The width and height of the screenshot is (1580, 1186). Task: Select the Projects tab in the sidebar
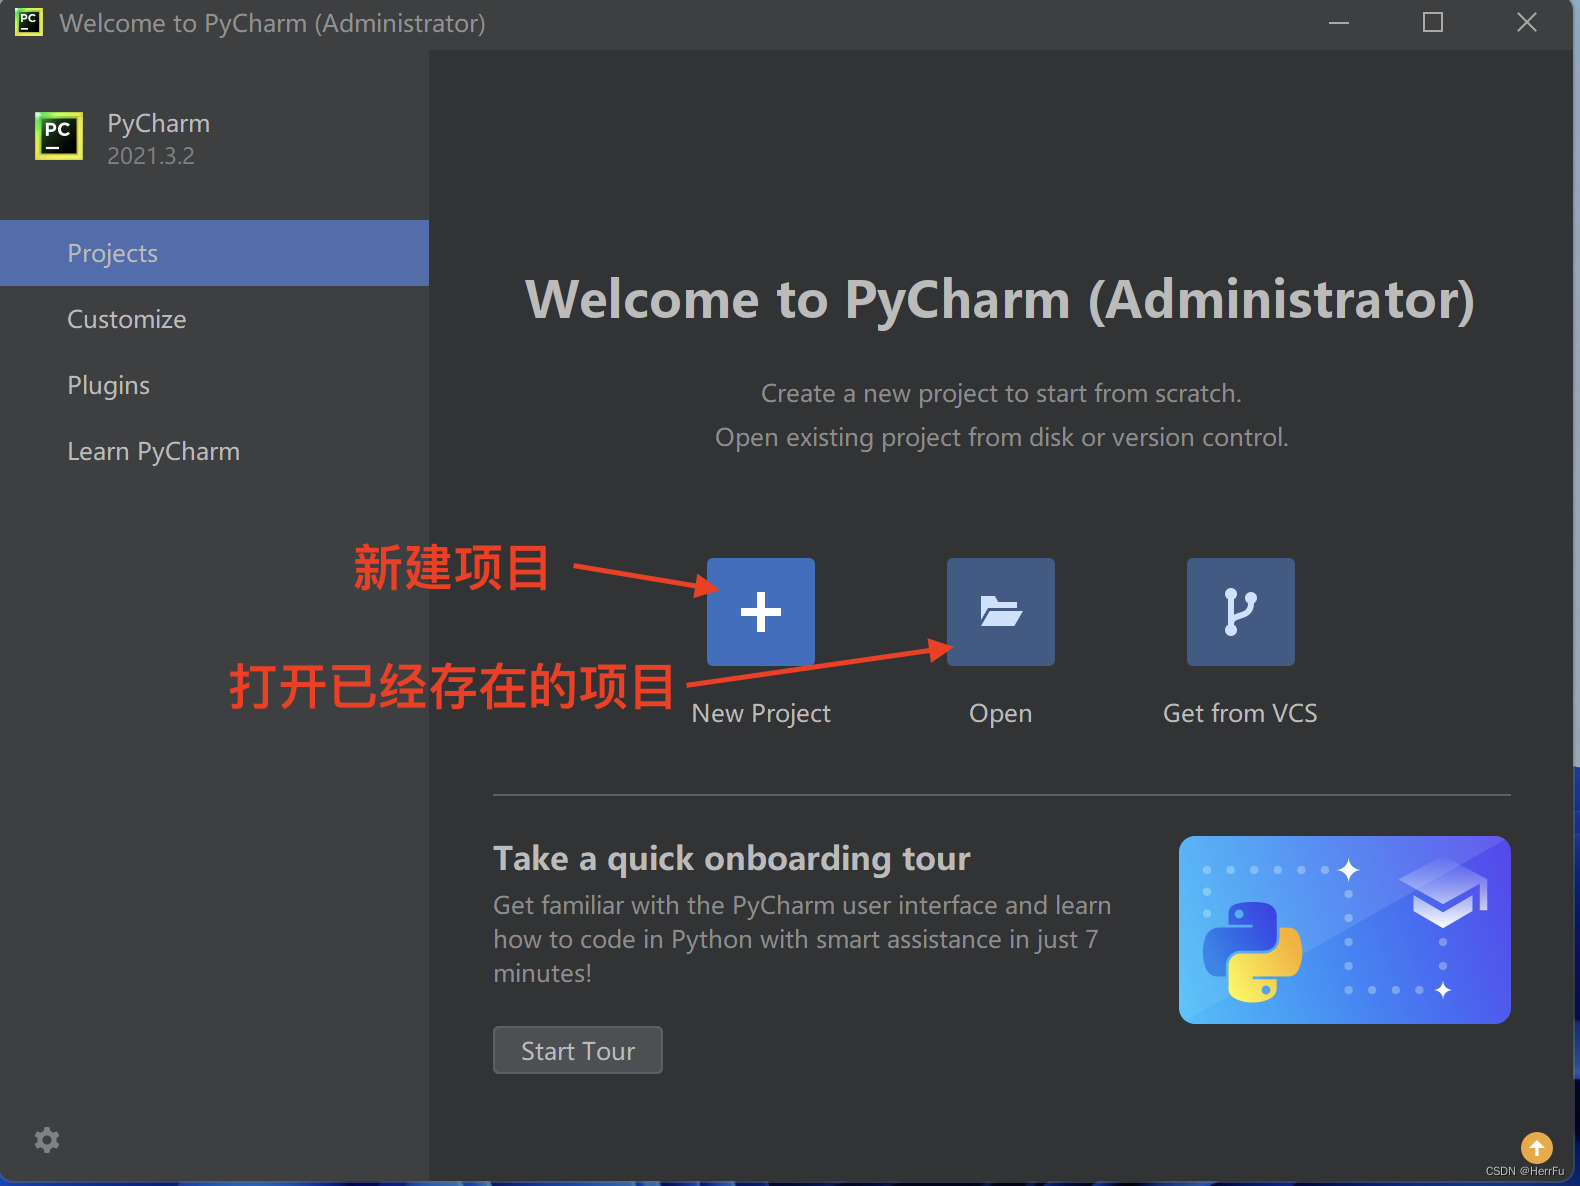[214, 253]
